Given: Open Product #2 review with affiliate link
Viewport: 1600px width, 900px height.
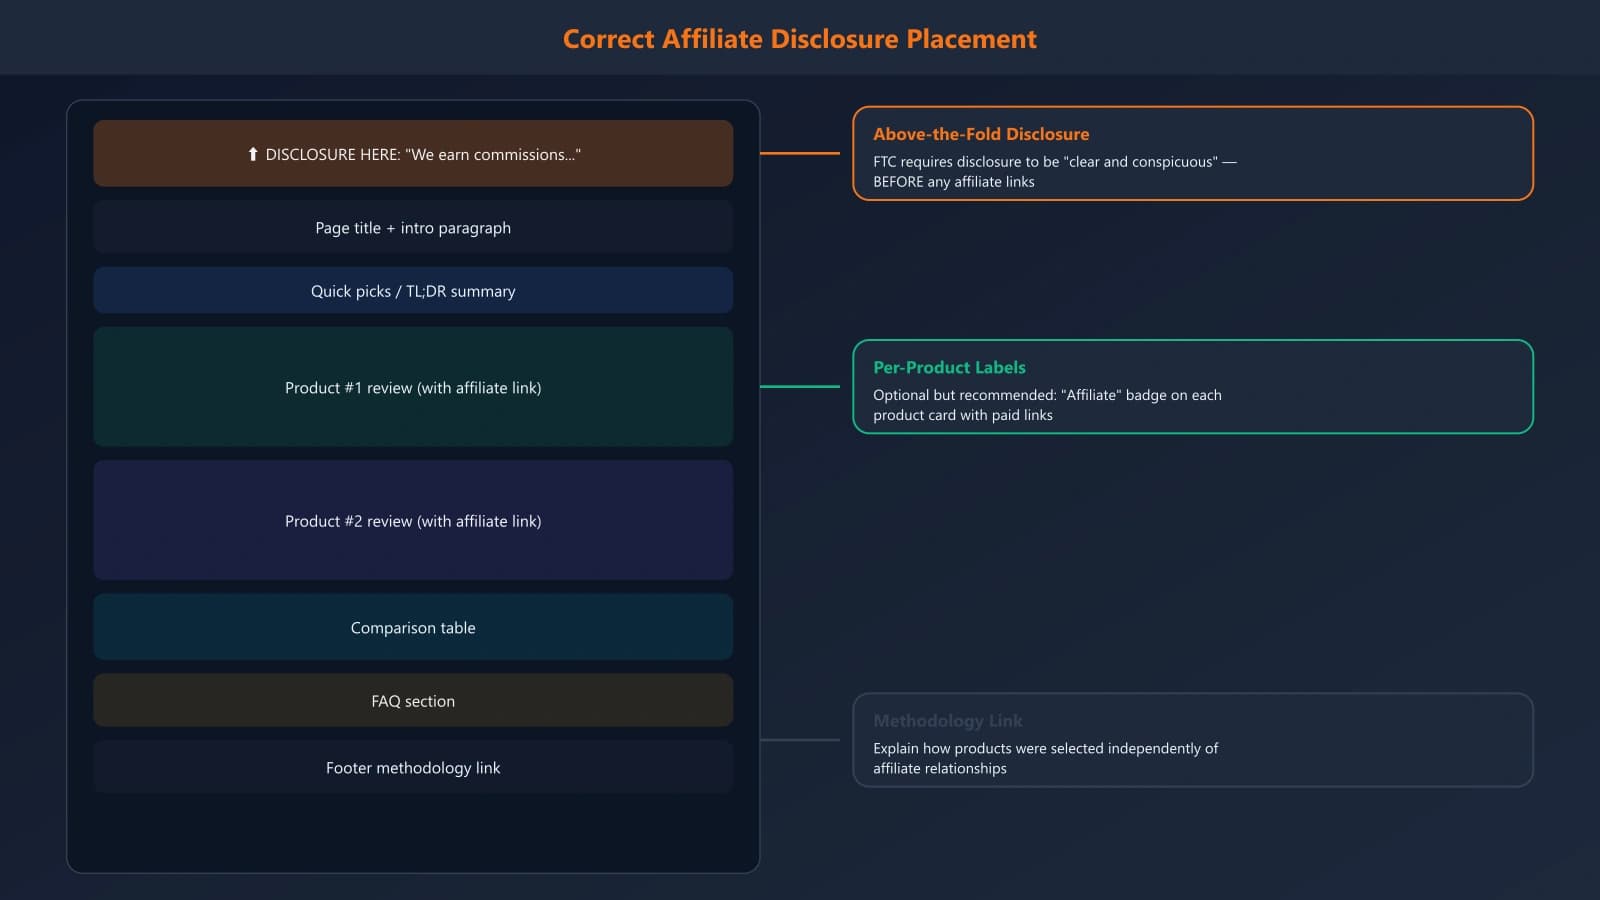Looking at the screenshot, I should [413, 520].
